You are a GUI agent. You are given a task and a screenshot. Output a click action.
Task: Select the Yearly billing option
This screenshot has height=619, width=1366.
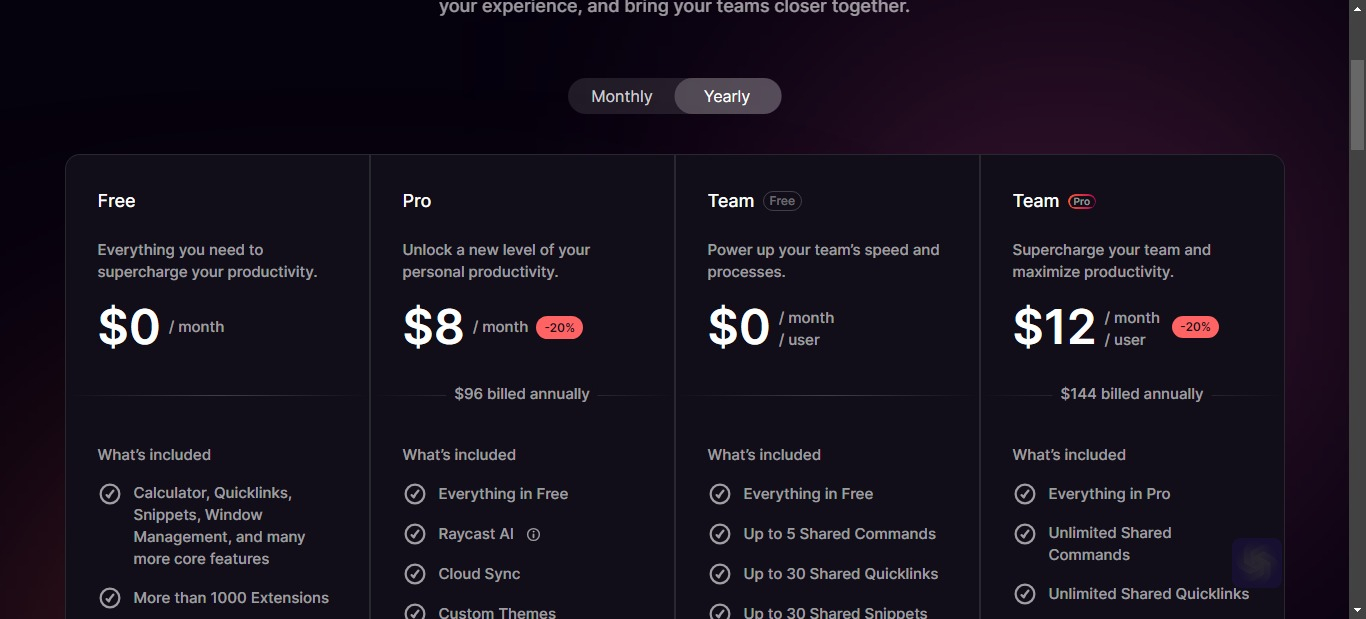[727, 96]
